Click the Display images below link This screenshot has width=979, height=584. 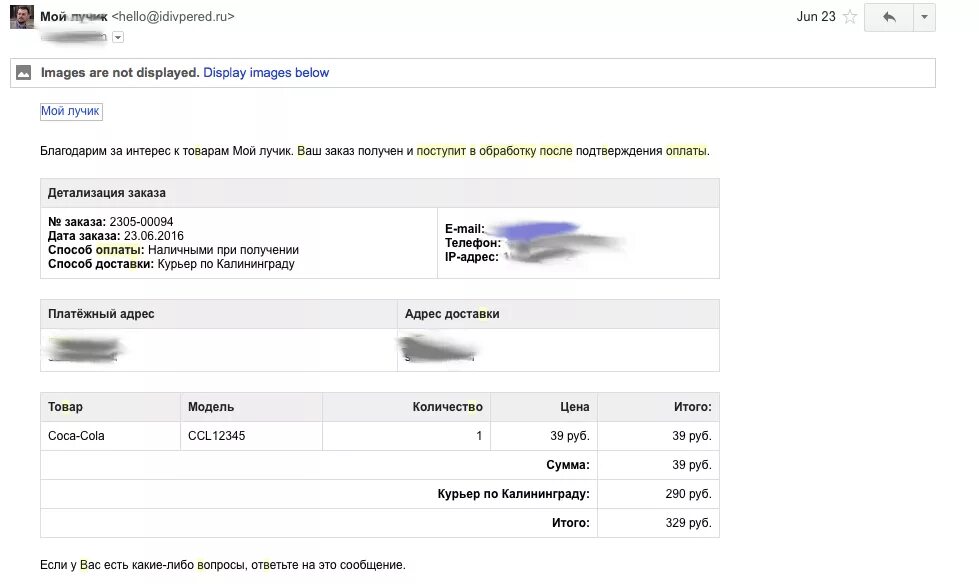[265, 72]
